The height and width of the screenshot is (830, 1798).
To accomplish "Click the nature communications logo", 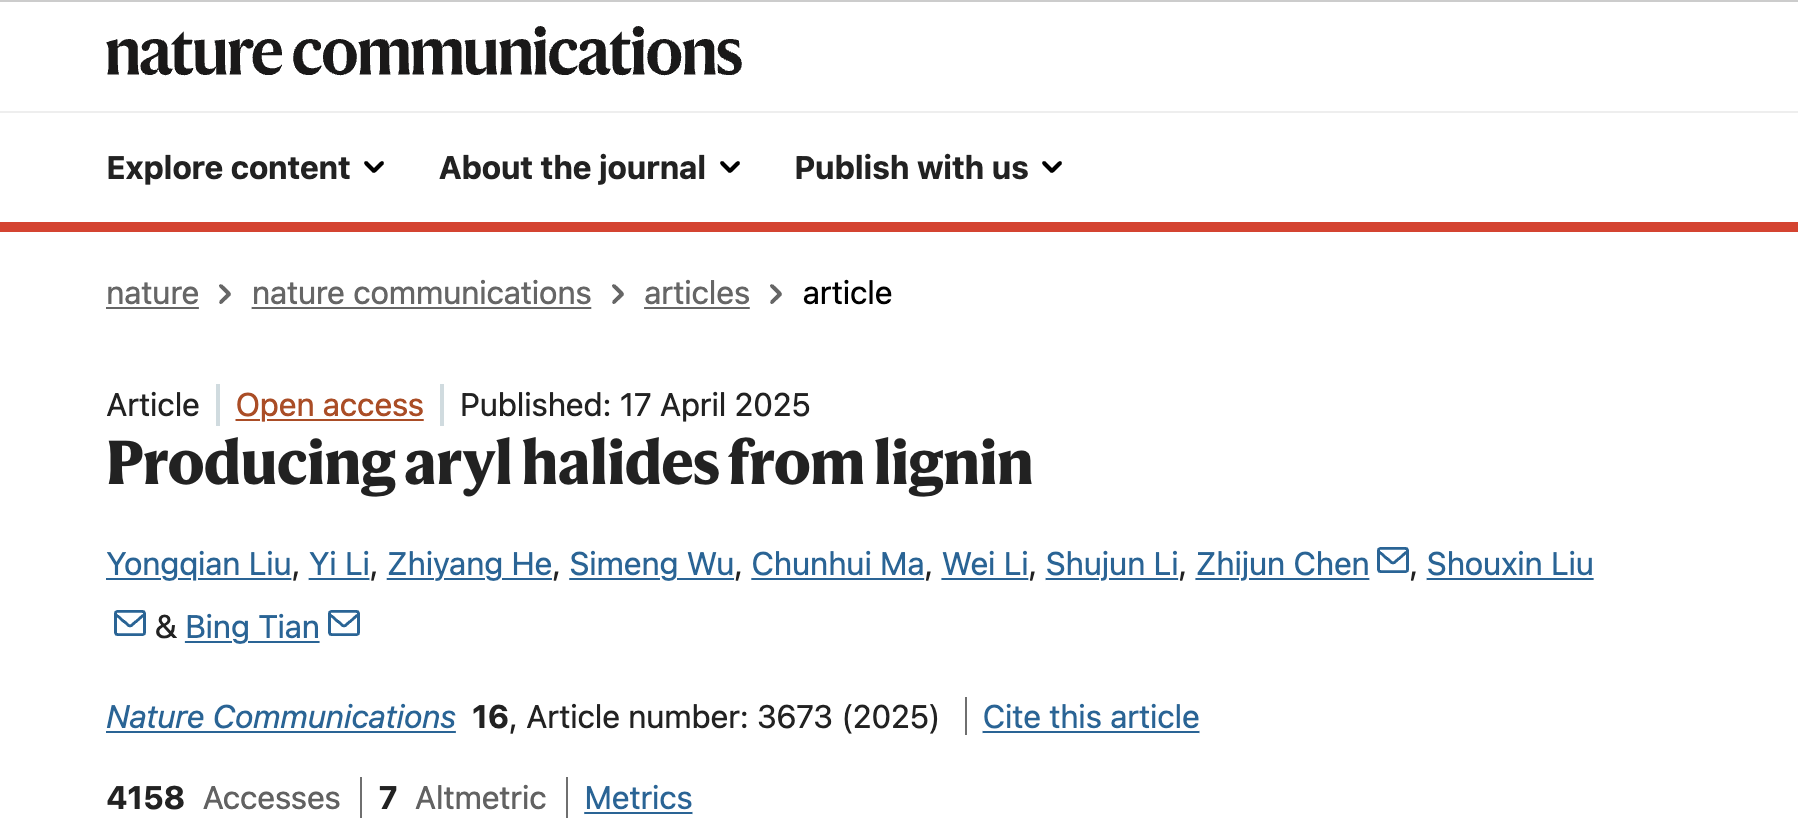I will pos(424,53).
